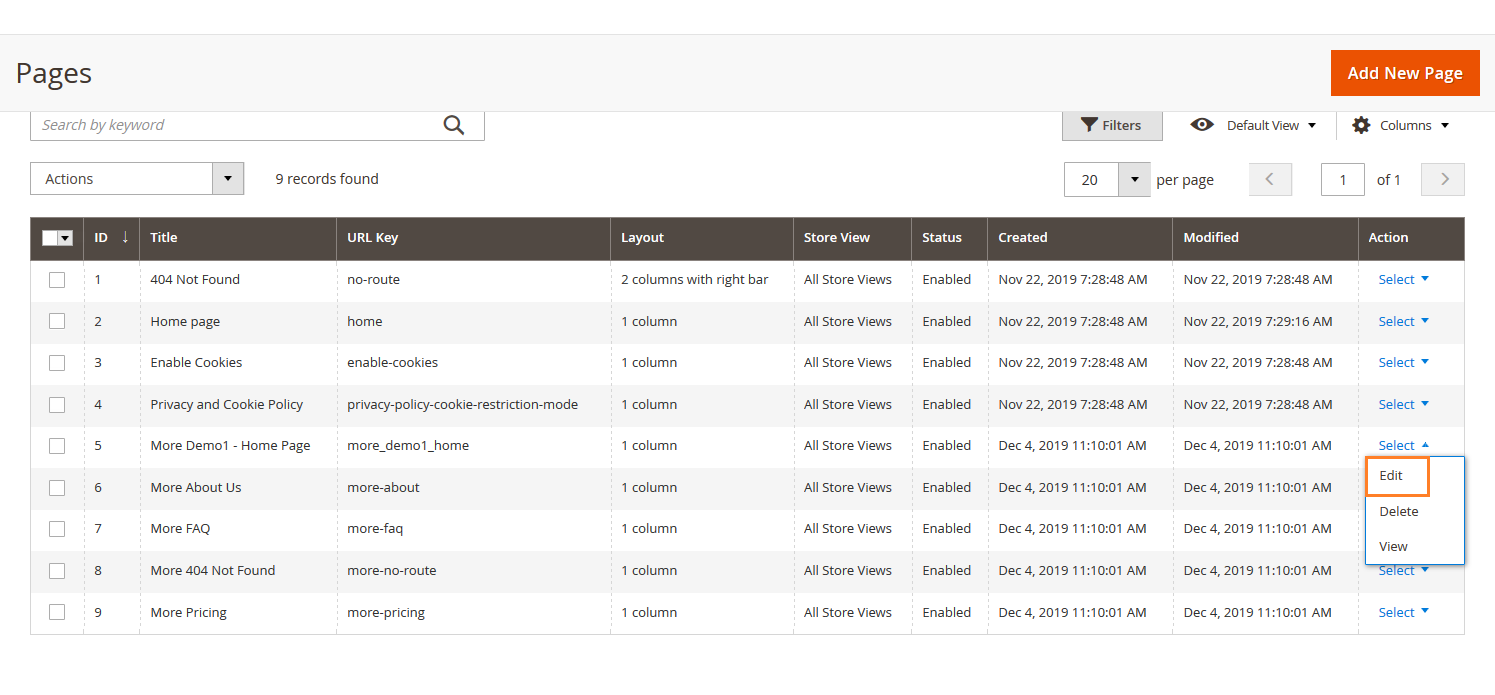
Task: Select the More FAQ row checkbox
Action: pos(57,529)
